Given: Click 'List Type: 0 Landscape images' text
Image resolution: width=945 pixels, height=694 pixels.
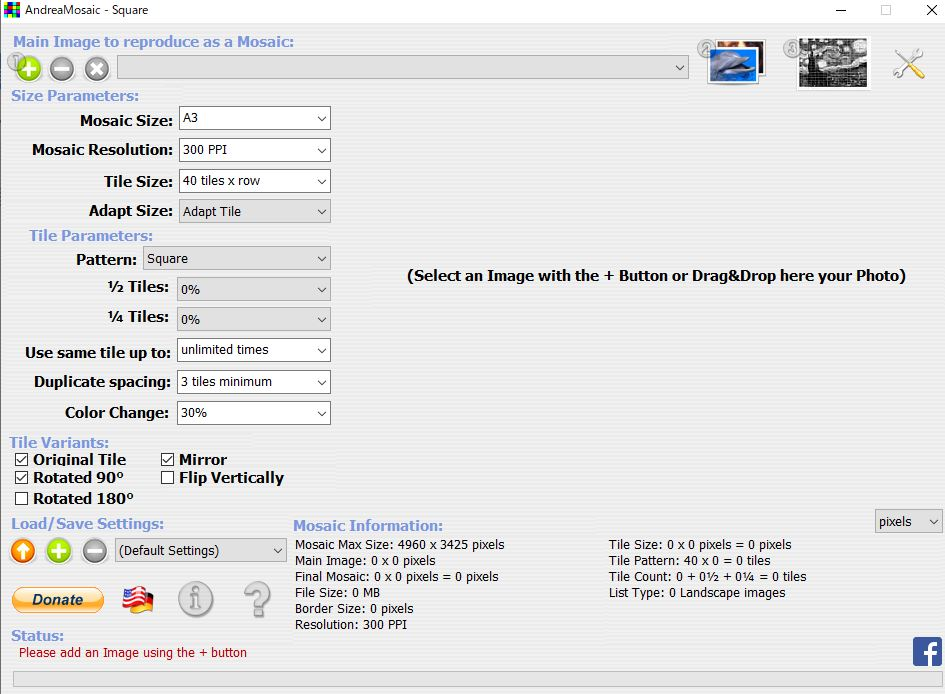Looking at the screenshot, I should coord(697,593).
